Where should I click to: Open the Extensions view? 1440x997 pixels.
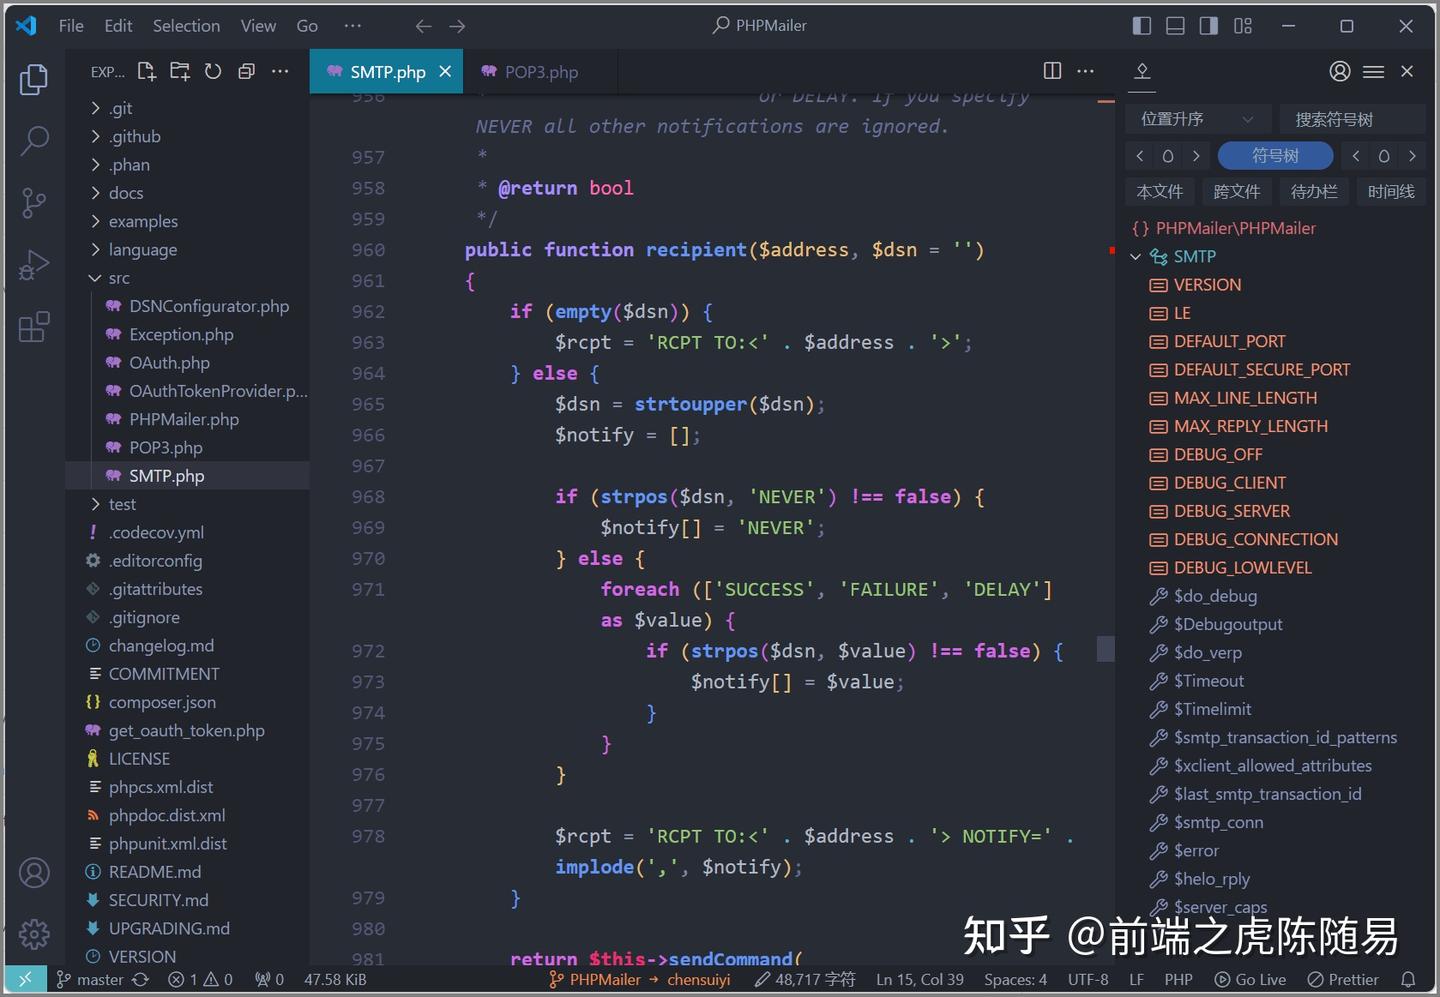click(x=35, y=327)
